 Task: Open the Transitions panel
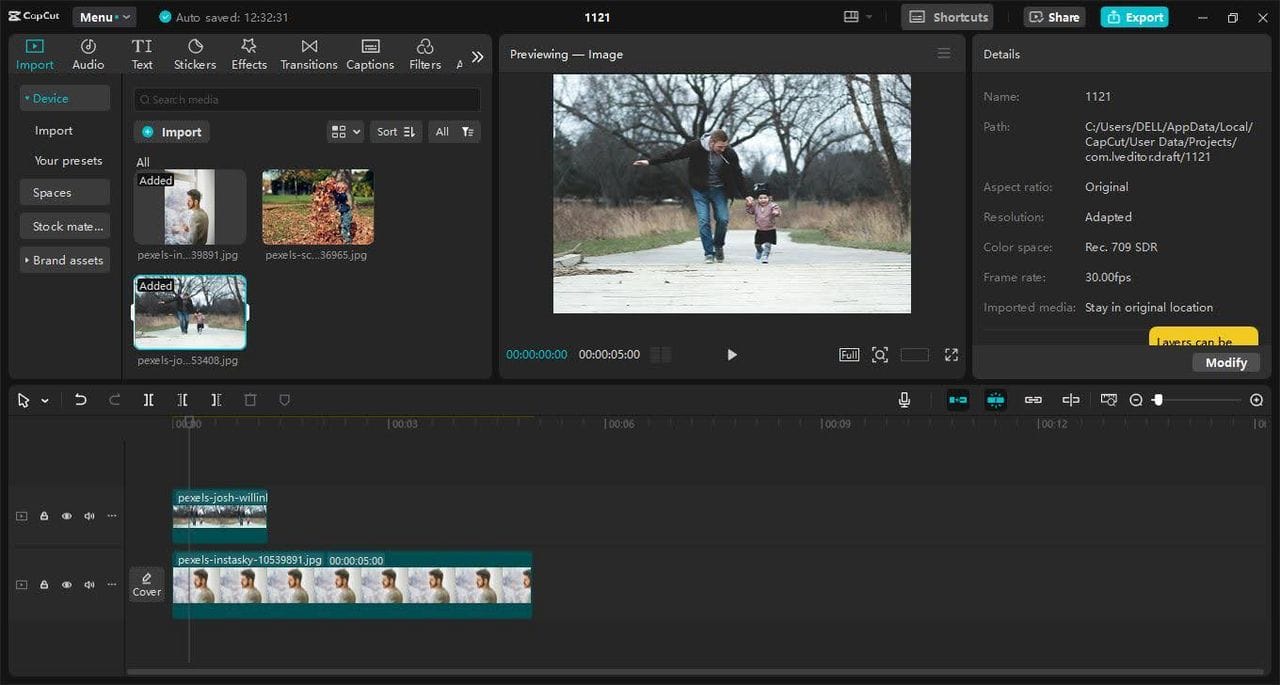[x=308, y=52]
